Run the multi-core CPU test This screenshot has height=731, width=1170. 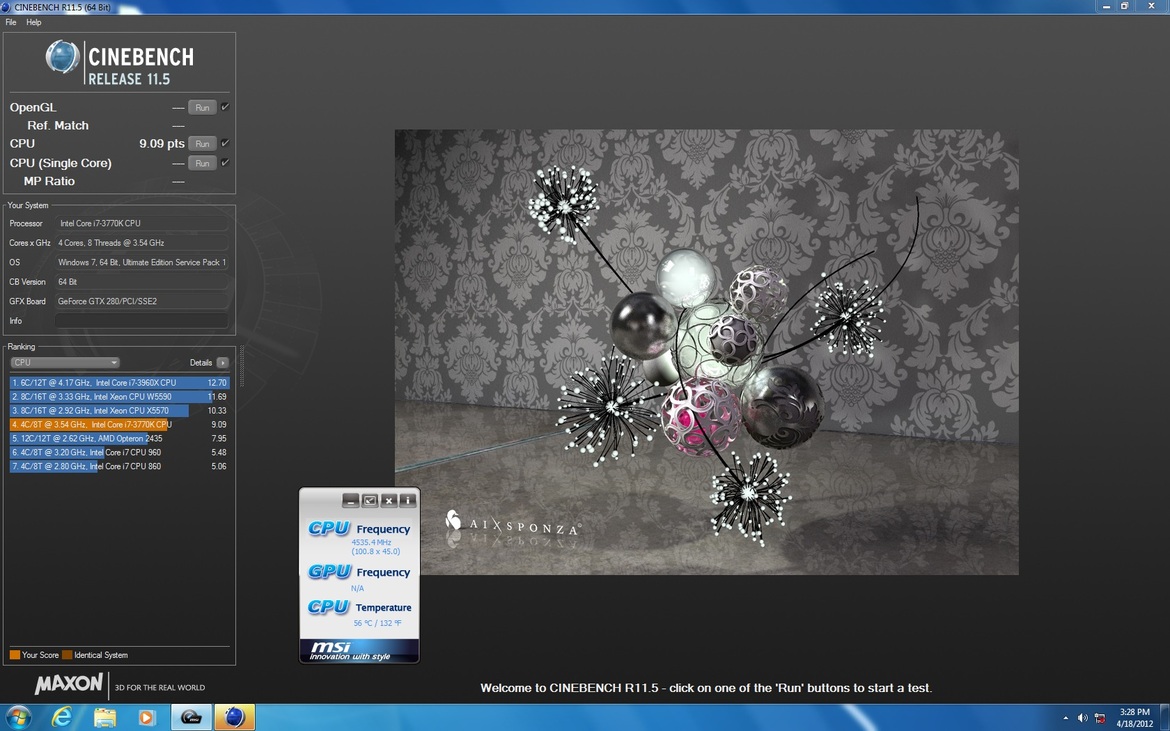click(x=202, y=143)
